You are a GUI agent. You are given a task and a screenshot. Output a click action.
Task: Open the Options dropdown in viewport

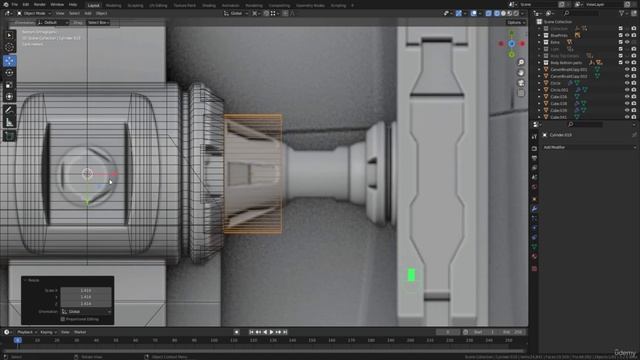point(516,22)
